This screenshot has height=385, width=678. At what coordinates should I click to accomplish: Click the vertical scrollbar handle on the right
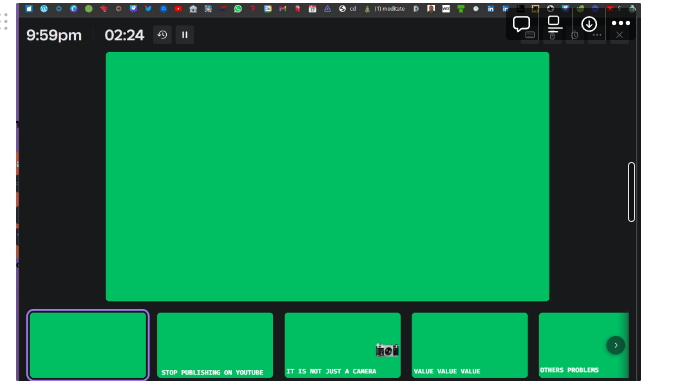[x=631, y=192]
